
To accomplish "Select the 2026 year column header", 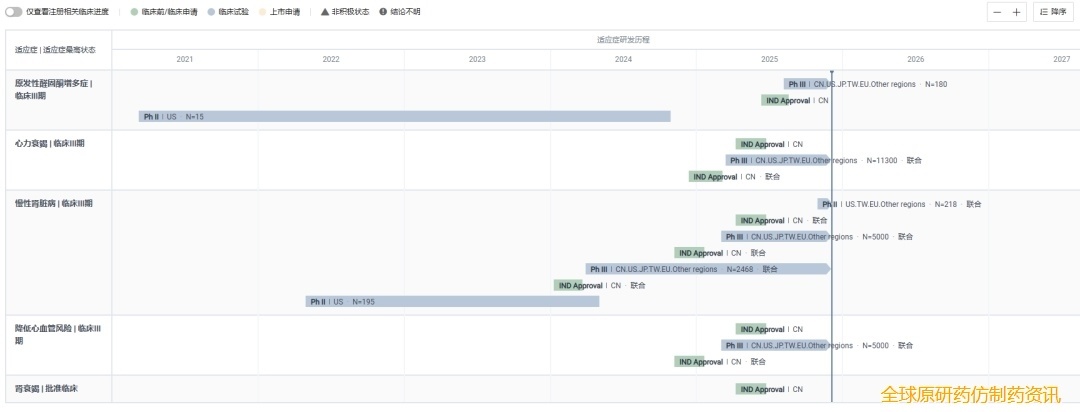I will tap(915, 59).
